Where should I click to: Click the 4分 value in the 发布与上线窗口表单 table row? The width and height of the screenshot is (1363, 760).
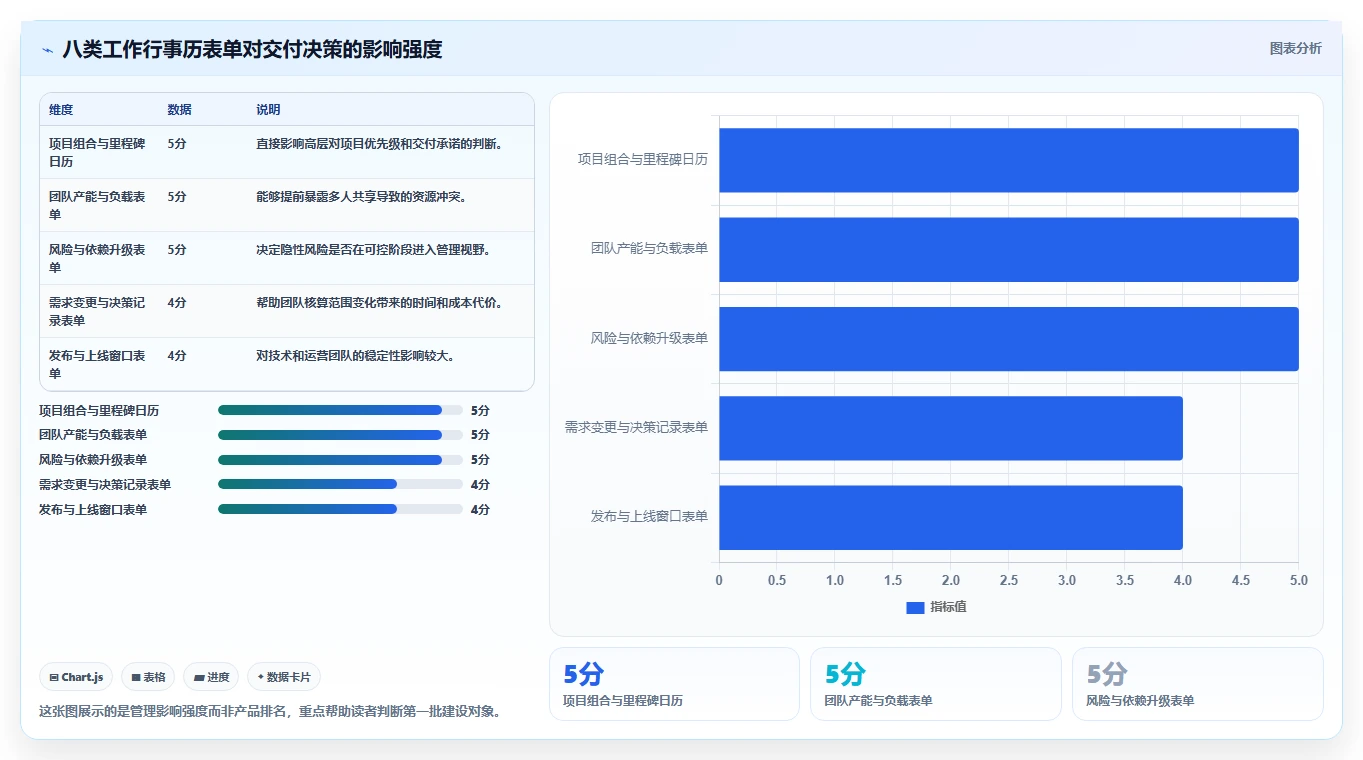[x=177, y=355]
